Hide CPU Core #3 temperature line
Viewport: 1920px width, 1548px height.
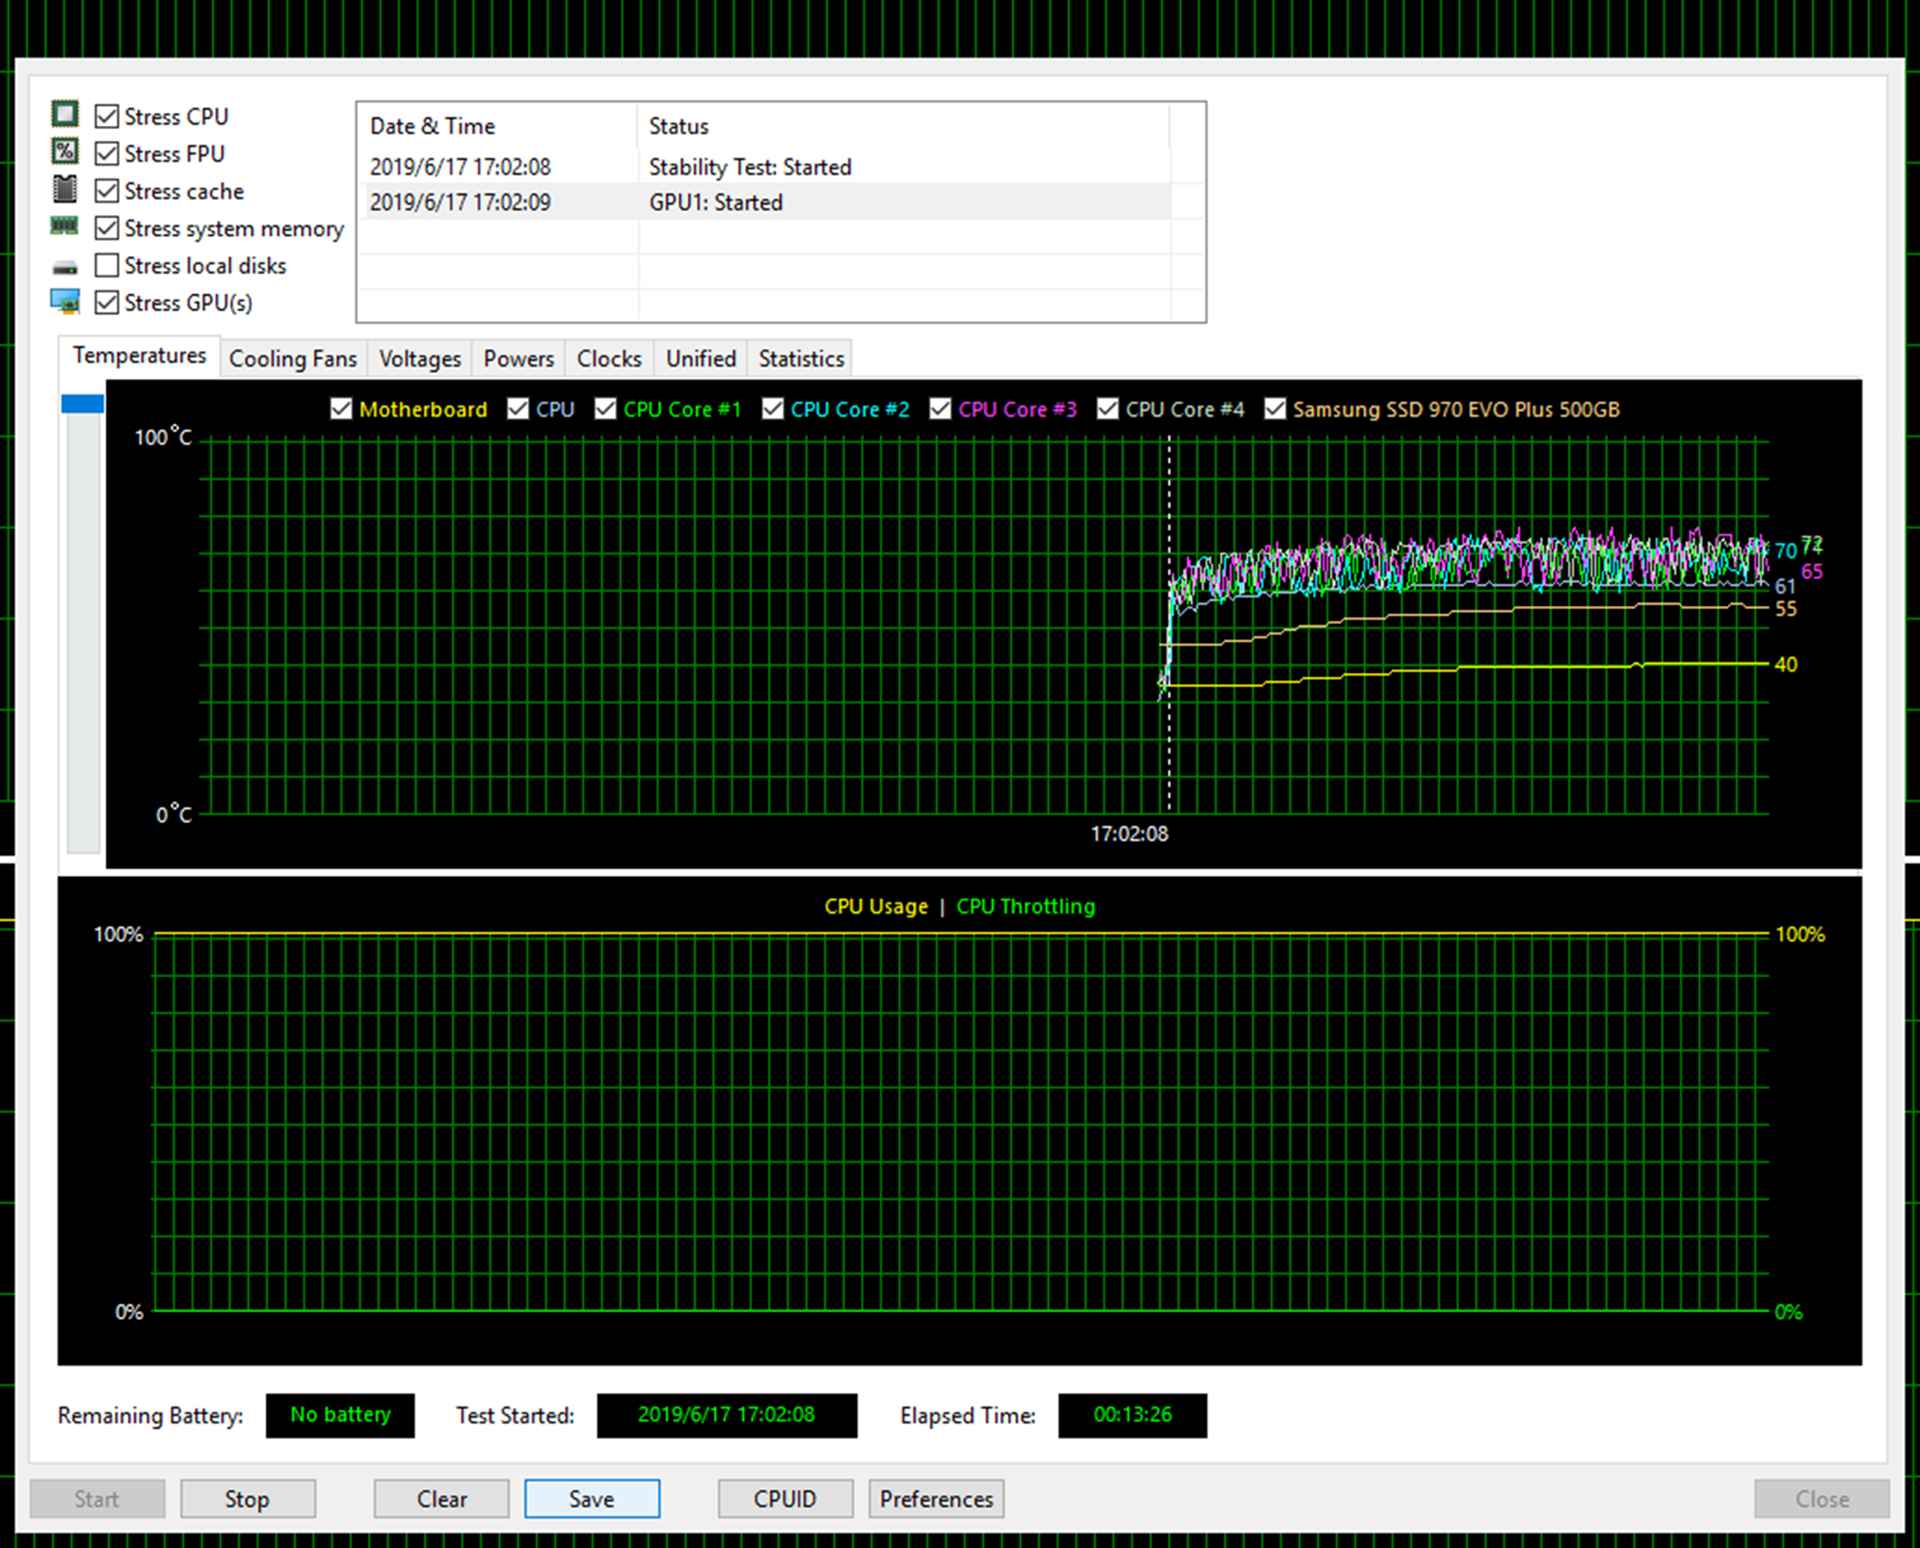click(x=940, y=409)
